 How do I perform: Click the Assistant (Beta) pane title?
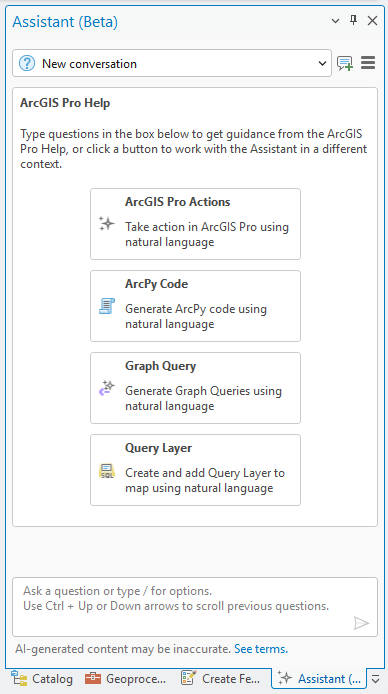pos(65,21)
